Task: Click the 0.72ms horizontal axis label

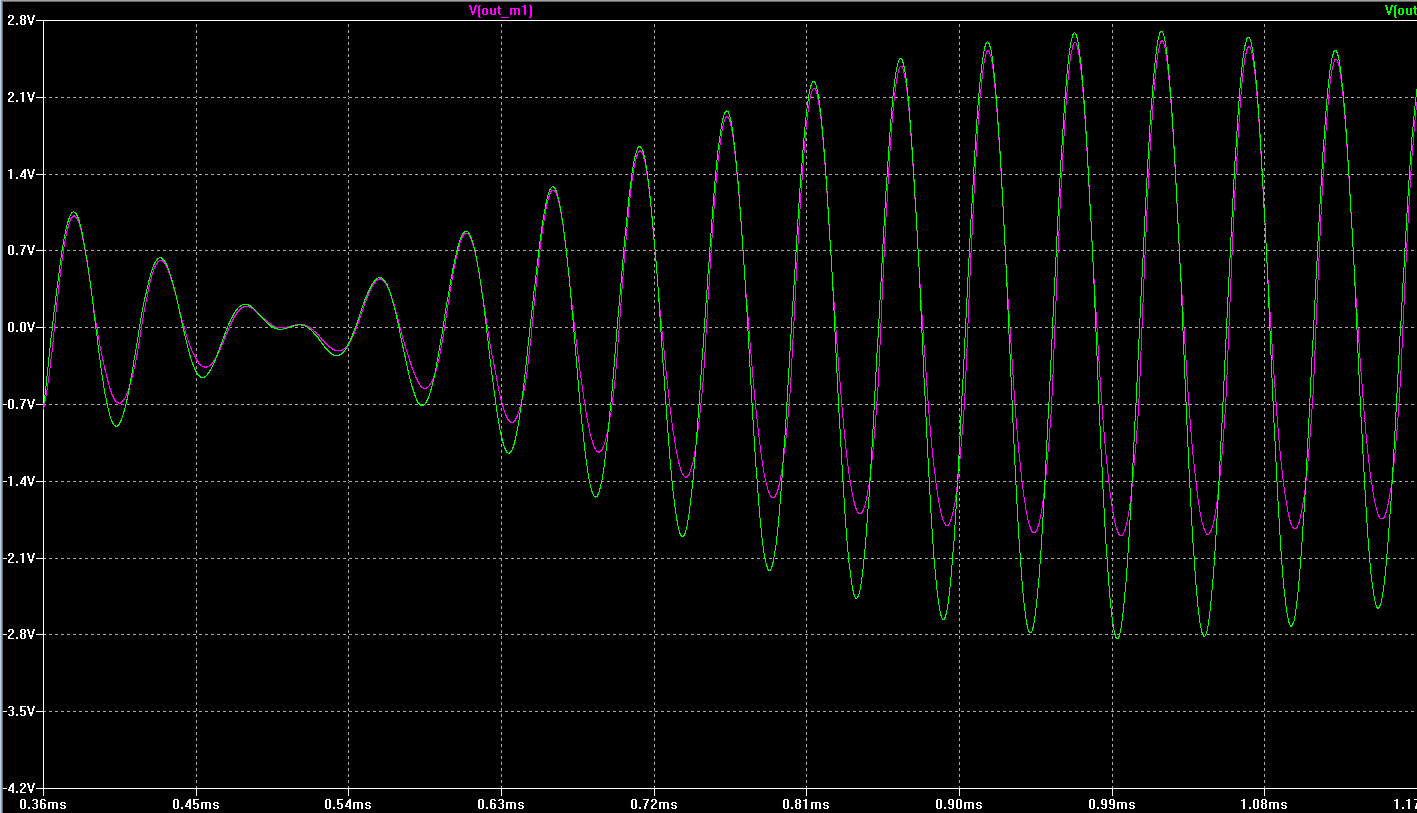Action: click(654, 804)
